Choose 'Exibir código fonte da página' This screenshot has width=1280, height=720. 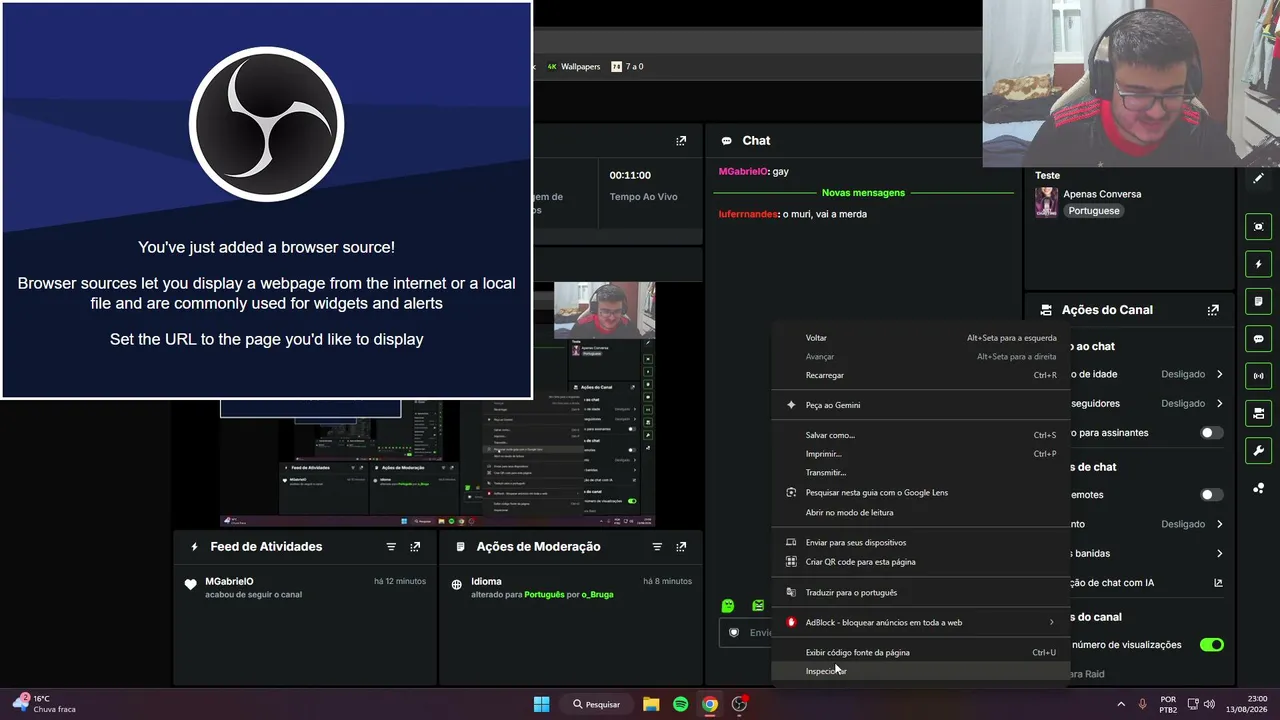click(920, 652)
